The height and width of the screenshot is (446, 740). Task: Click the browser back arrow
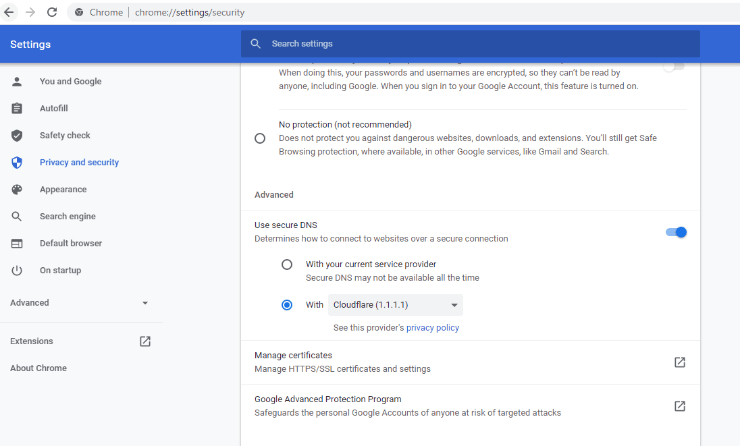tap(9, 12)
